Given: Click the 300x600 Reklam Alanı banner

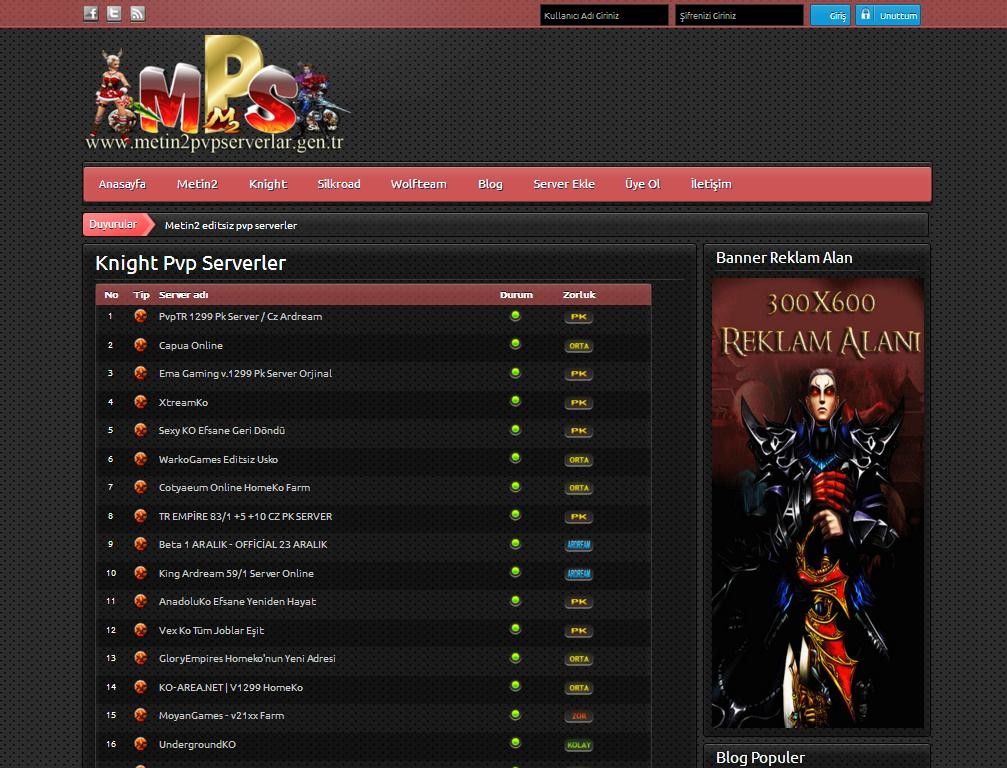Looking at the screenshot, I should coord(818,503).
